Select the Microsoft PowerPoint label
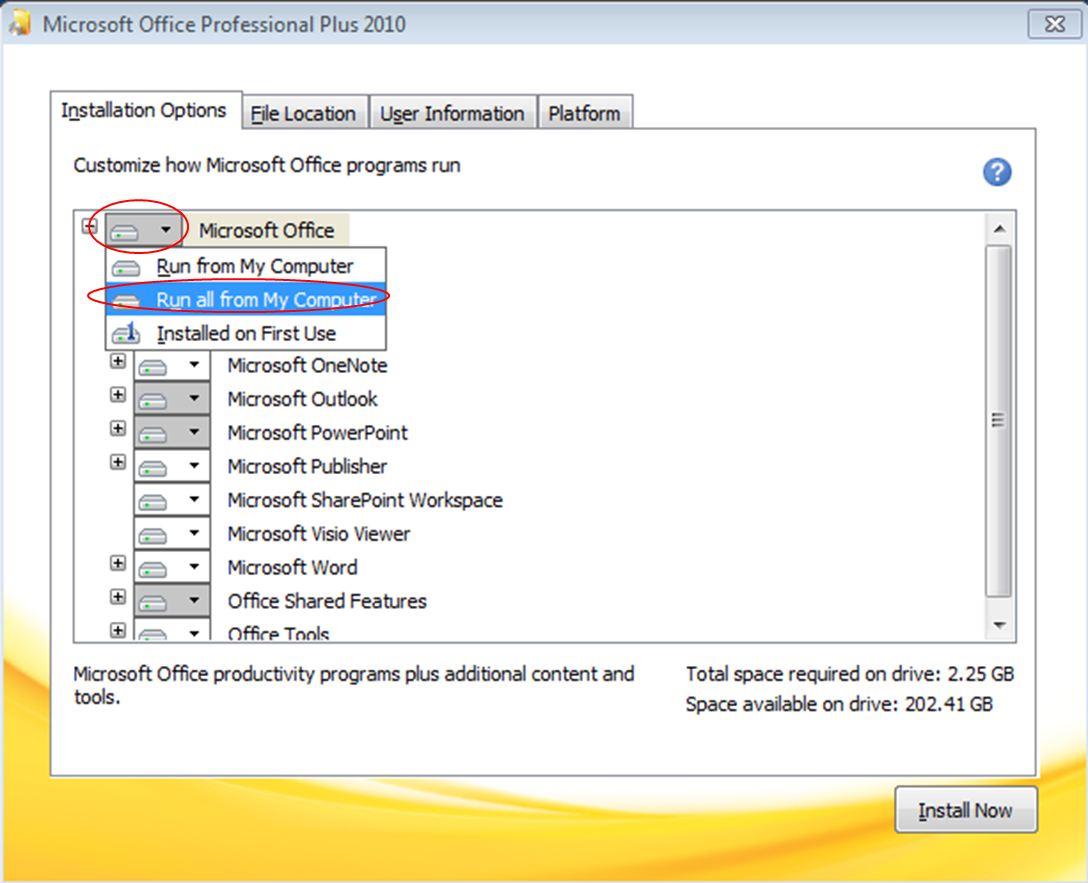 [x=318, y=433]
